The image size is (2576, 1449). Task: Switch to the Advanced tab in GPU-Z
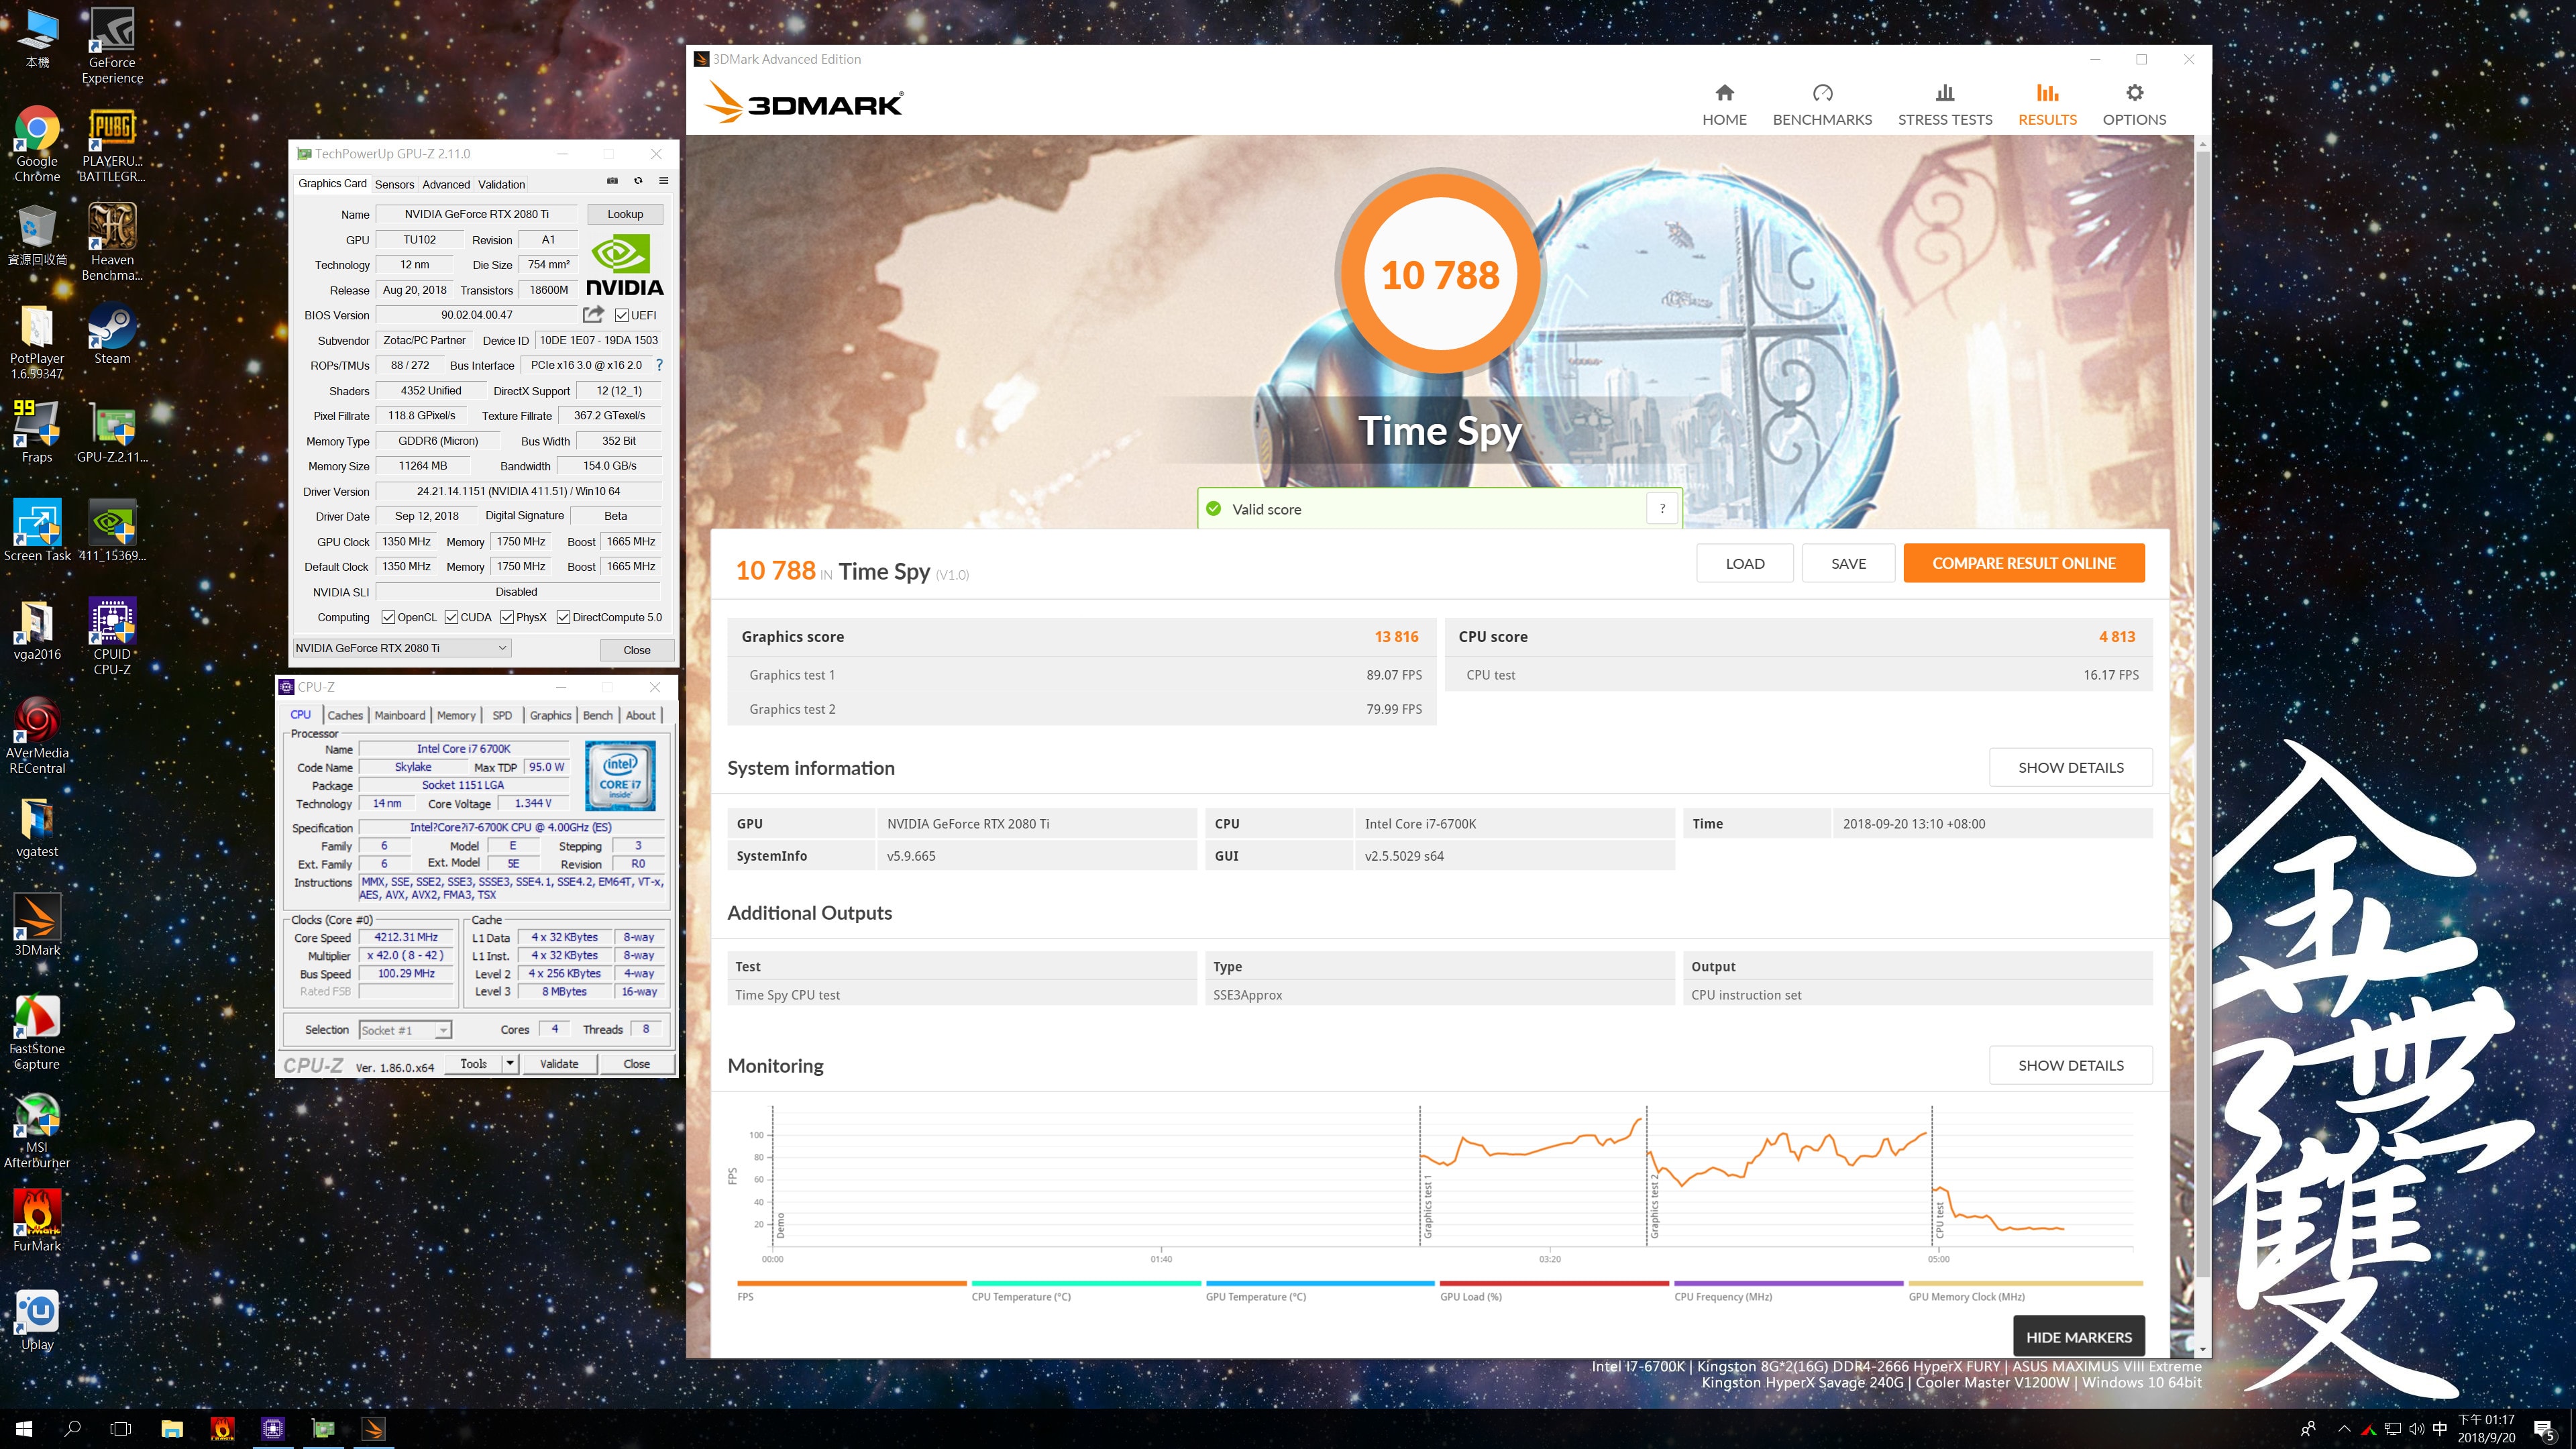tap(446, 184)
